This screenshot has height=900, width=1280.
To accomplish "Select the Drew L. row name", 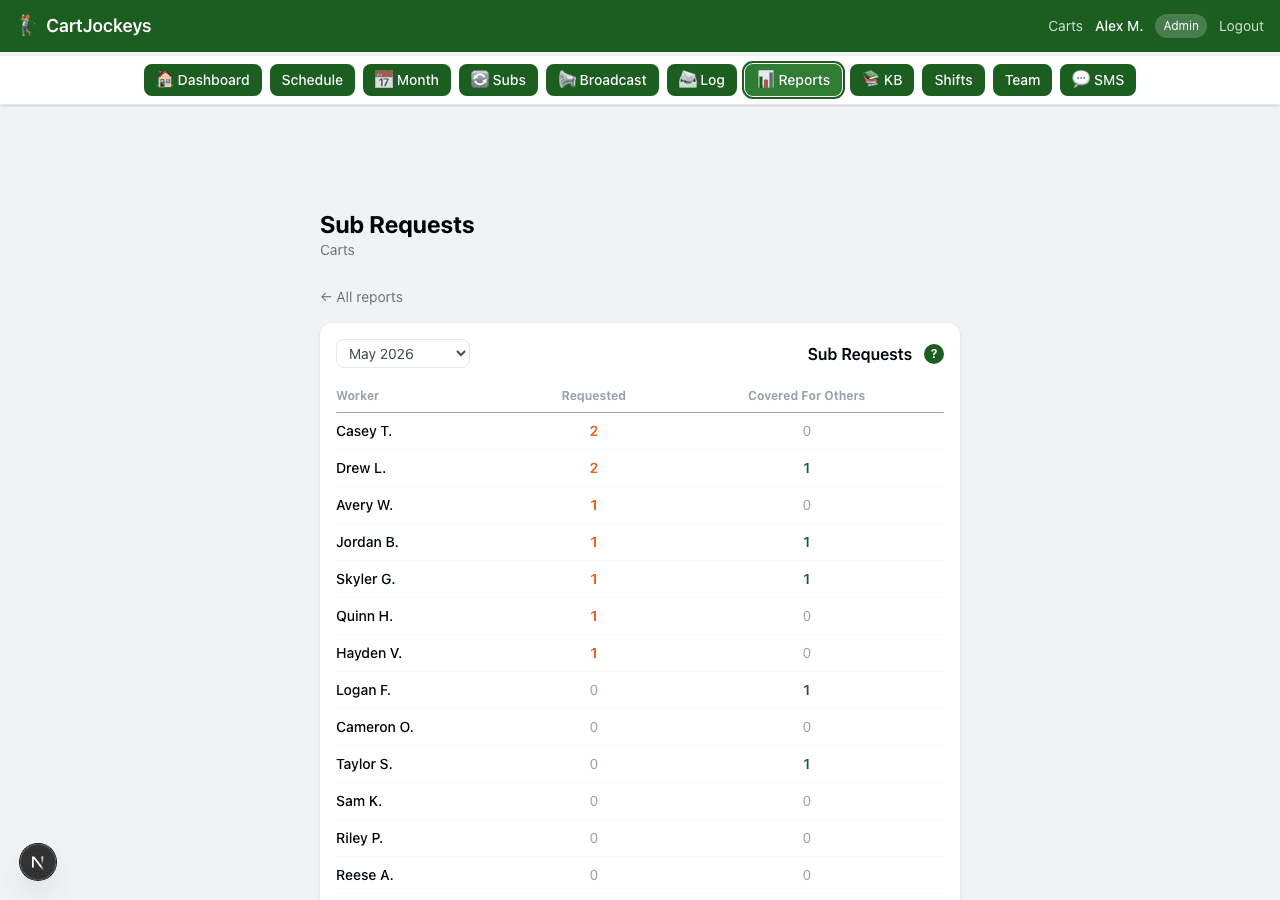I will coord(361,468).
